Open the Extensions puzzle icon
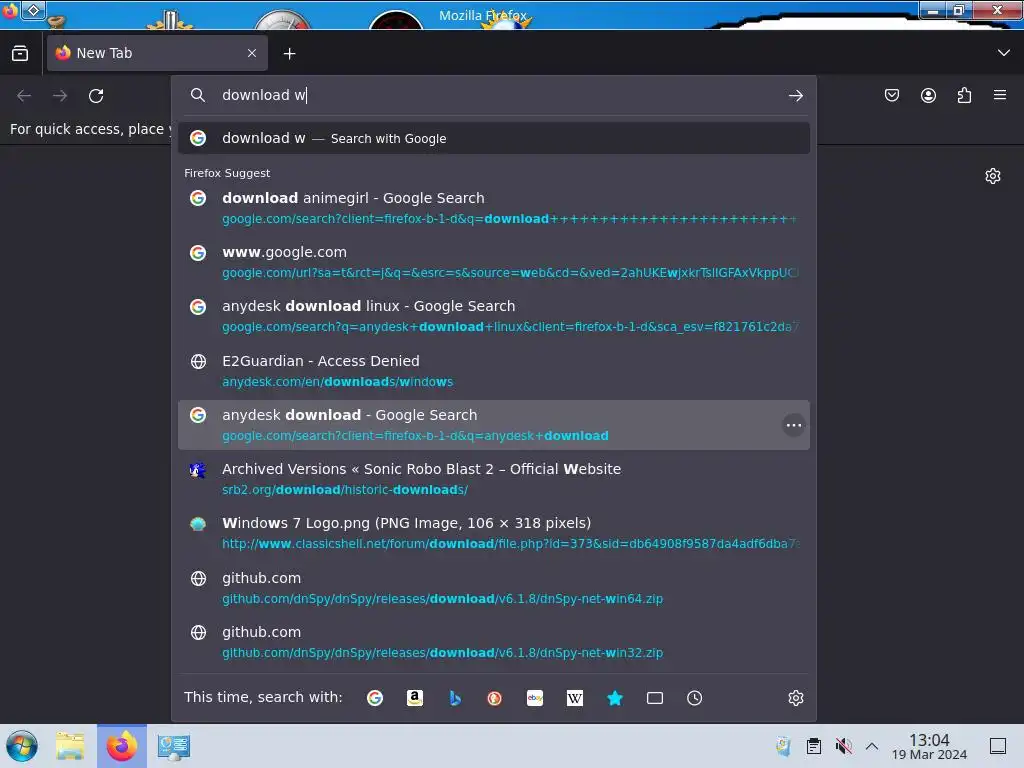The width and height of the screenshot is (1024, 768). [964, 95]
